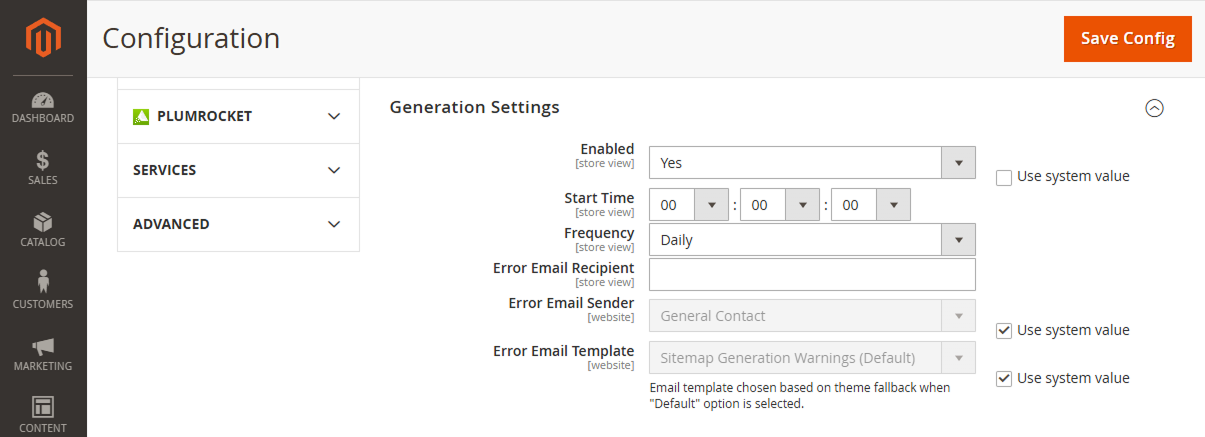Open the Dashboard gauge icon
1205x437 pixels.
(43, 100)
